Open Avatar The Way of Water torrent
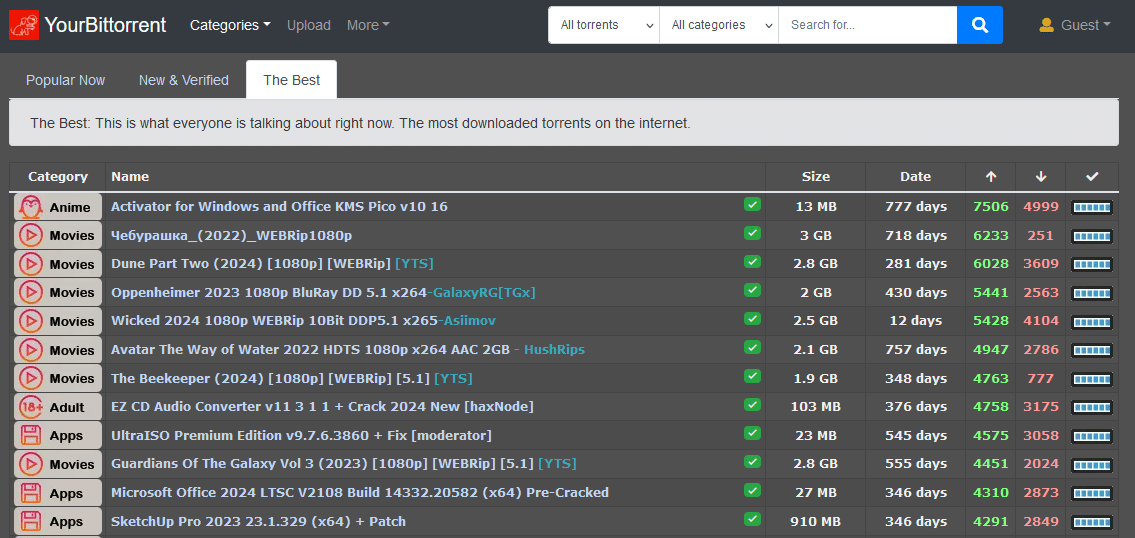The height and width of the screenshot is (538, 1135). (x=347, y=350)
